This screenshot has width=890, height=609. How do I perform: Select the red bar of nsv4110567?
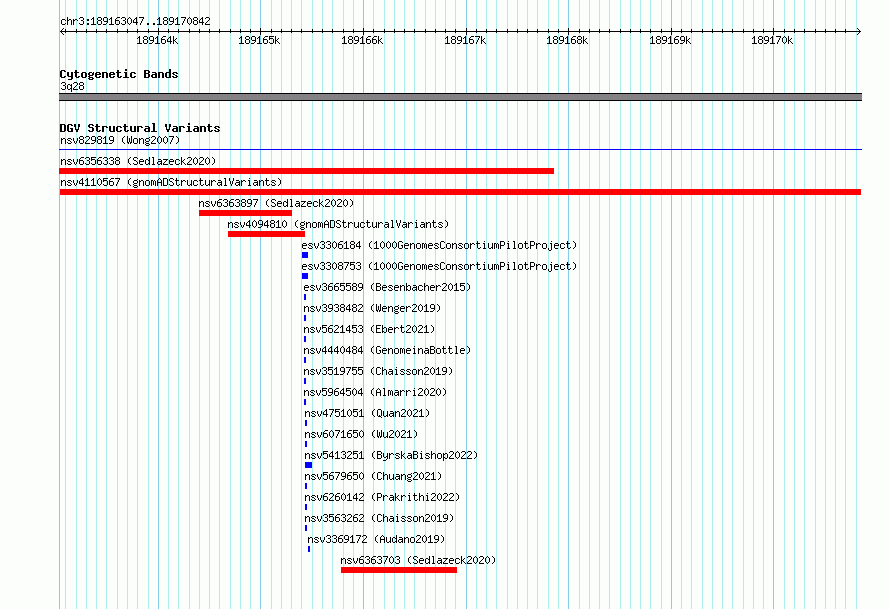[460, 192]
